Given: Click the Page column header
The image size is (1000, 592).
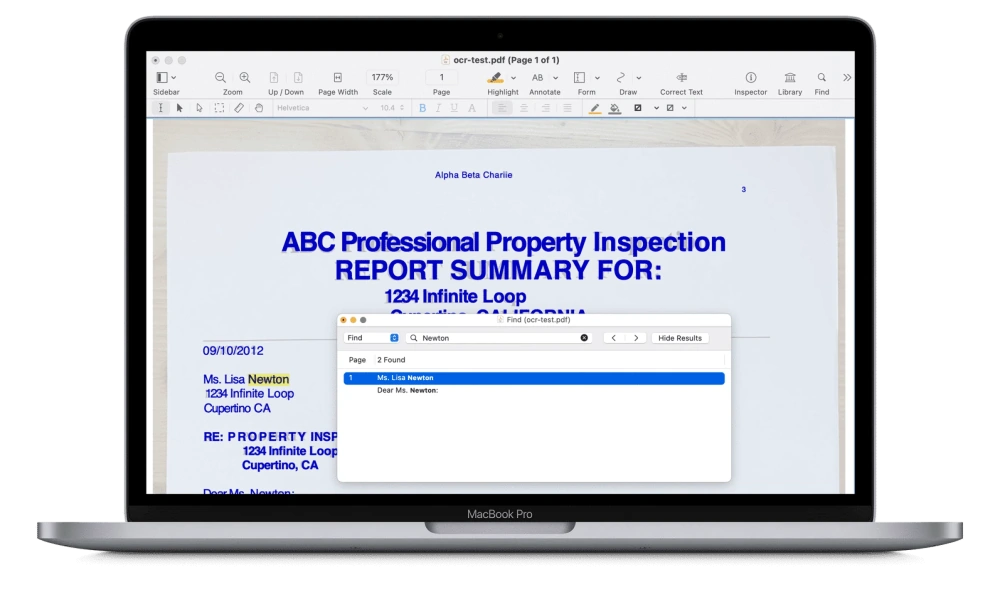Looking at the screenshot, I should tap(357, 360).
